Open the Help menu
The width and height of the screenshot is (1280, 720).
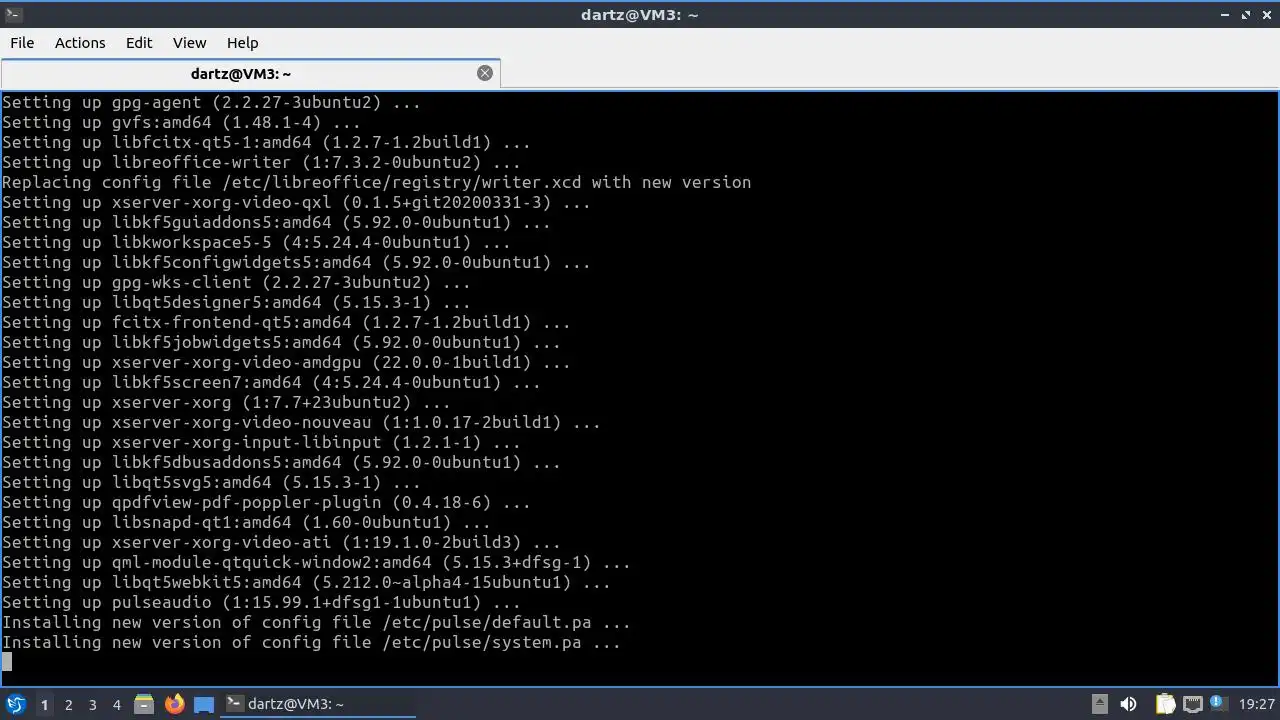(242, 42)
